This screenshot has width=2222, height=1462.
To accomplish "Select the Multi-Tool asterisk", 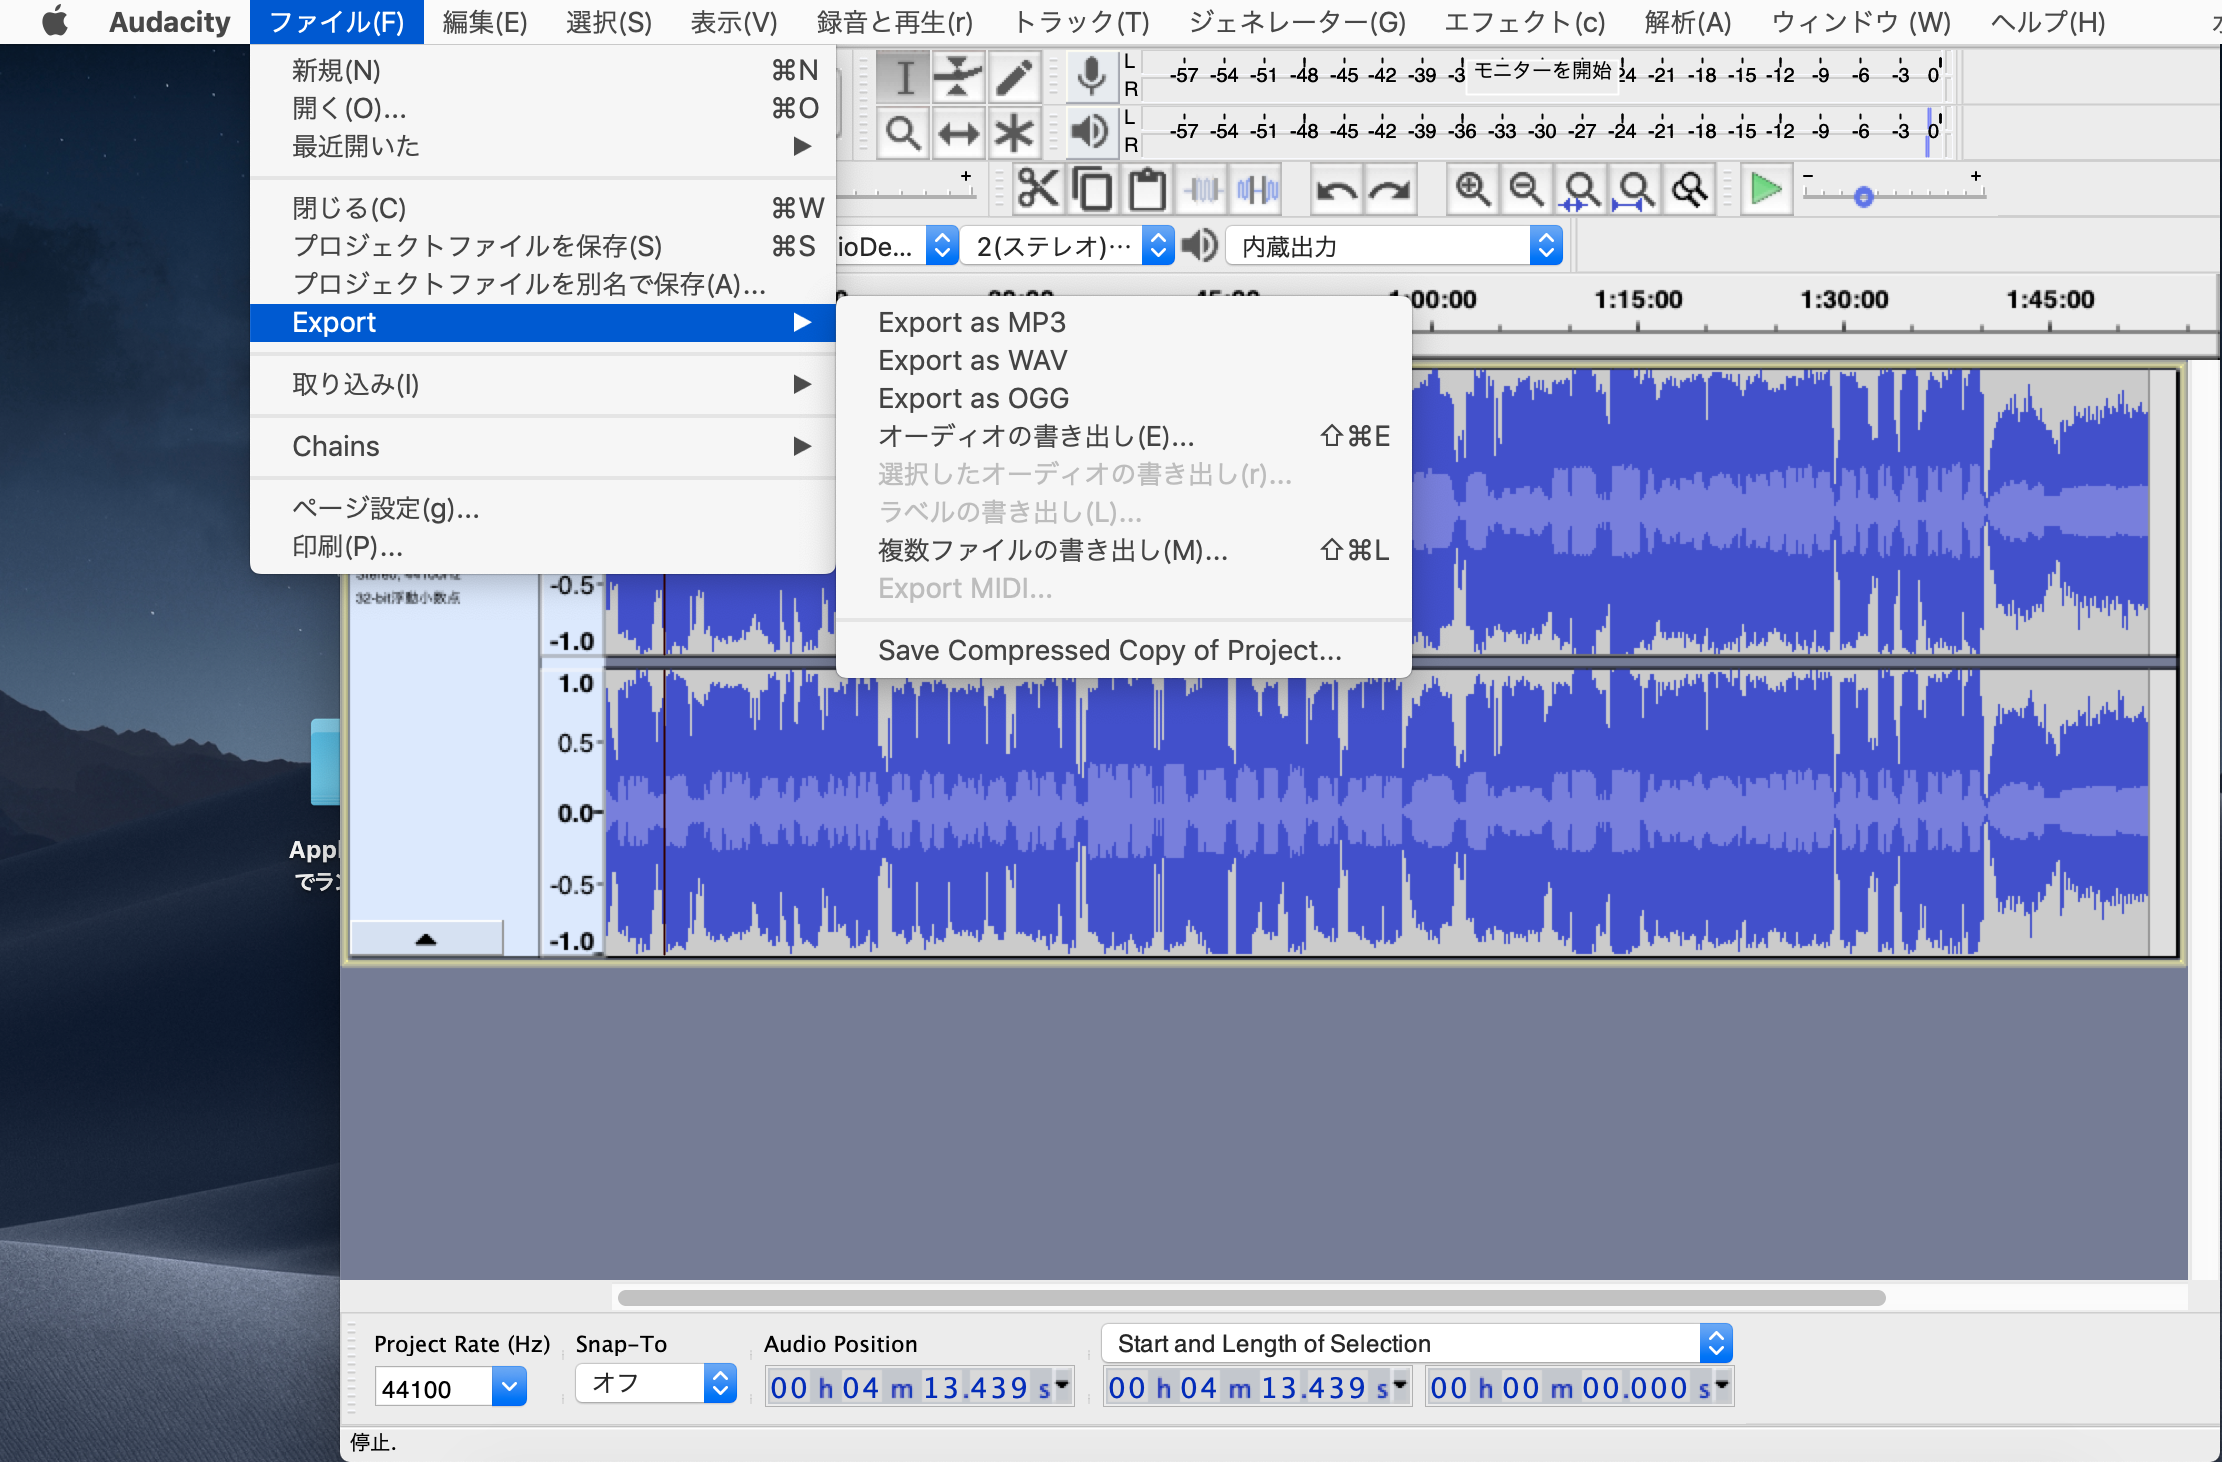I will click(x=1014, y=132).
